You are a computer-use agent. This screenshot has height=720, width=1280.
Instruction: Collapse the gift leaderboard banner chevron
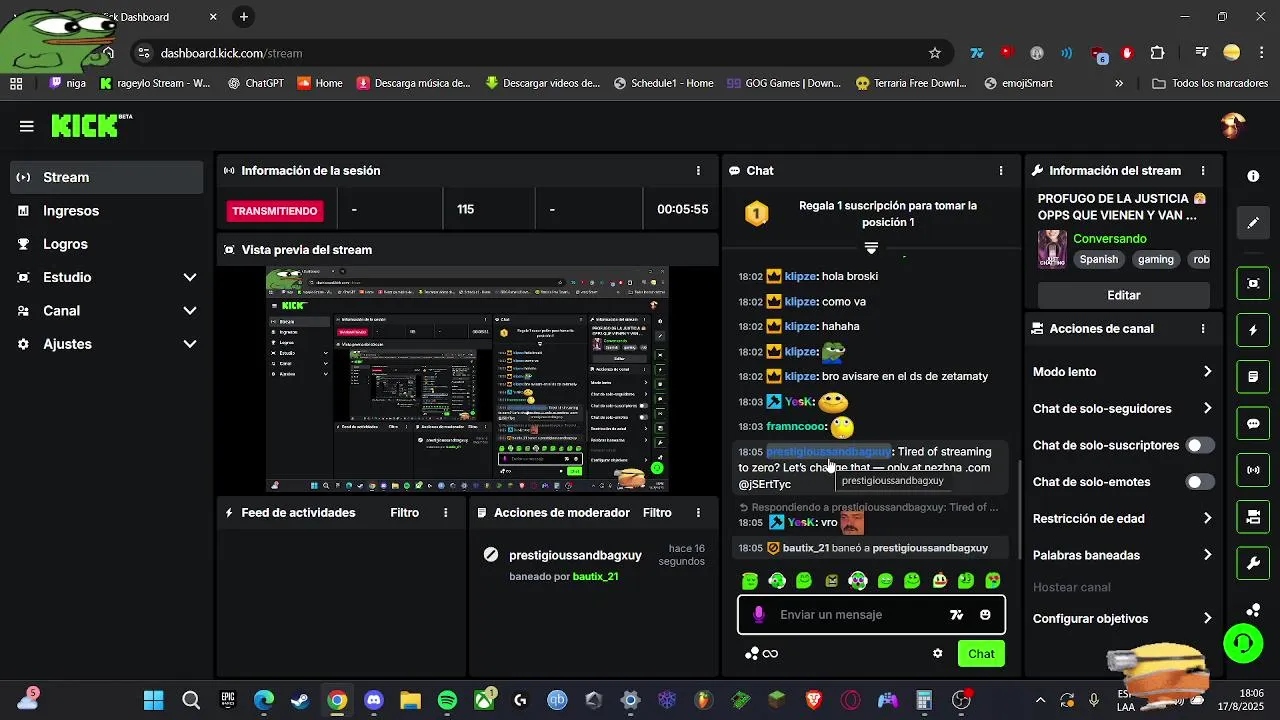point(871,247)
